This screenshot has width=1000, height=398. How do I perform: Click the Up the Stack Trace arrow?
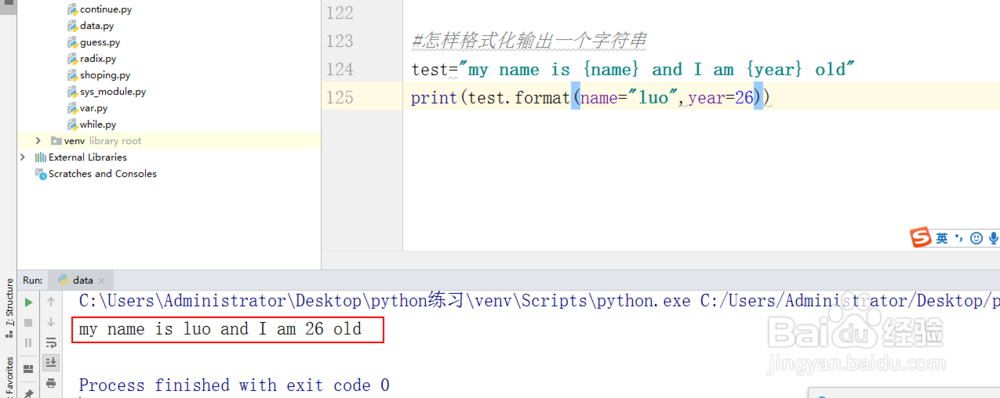pos(51,302)
